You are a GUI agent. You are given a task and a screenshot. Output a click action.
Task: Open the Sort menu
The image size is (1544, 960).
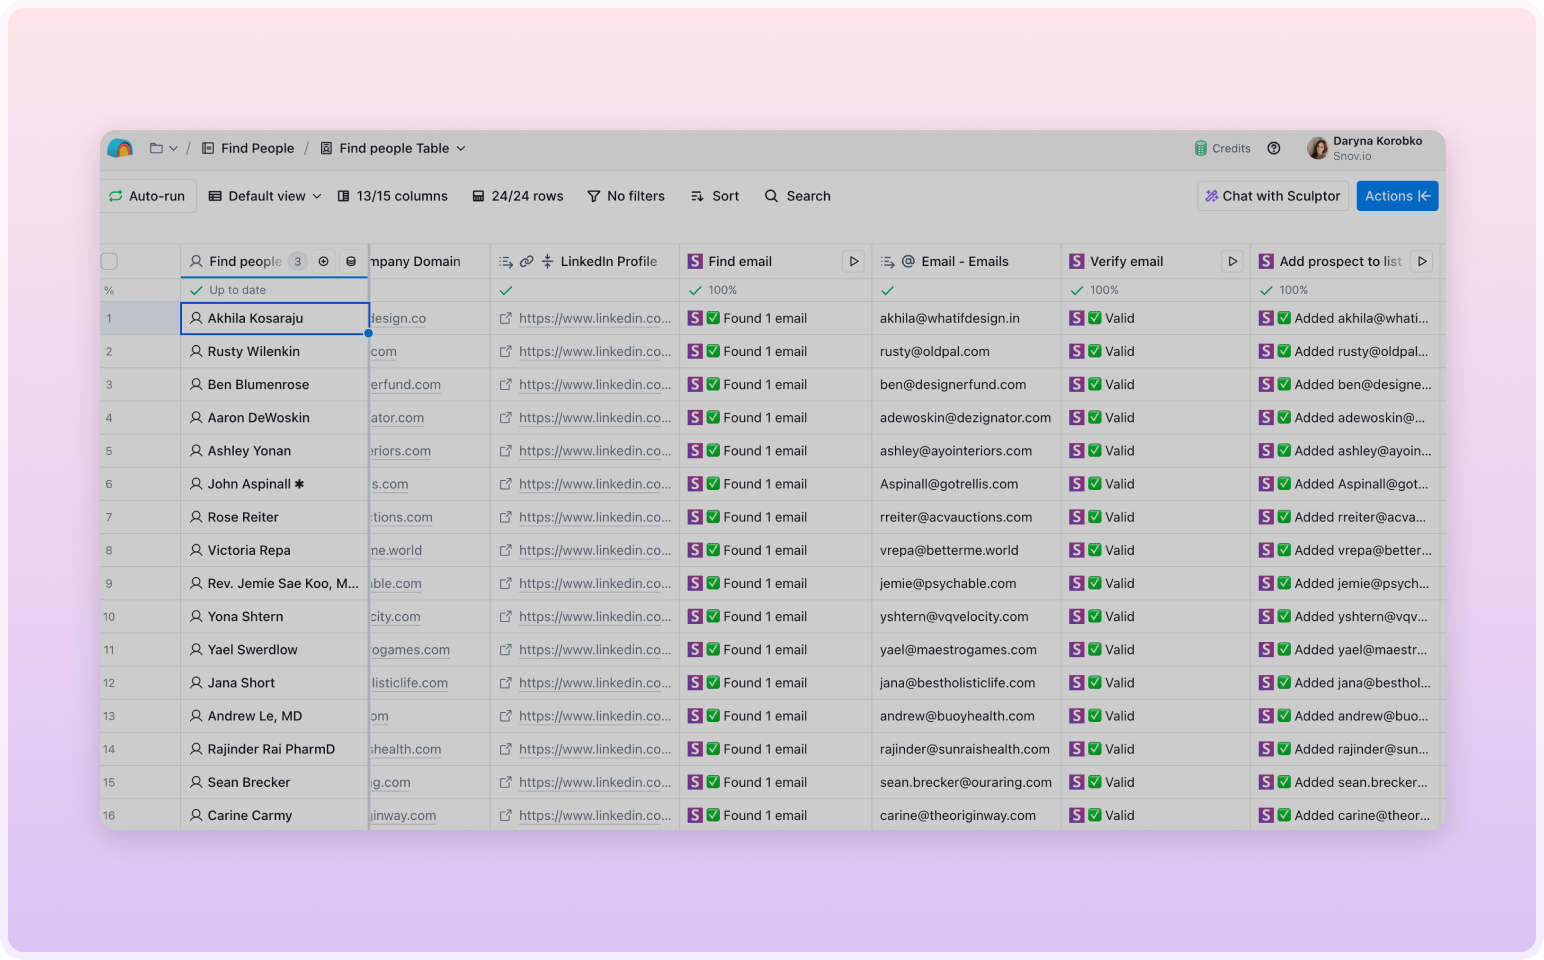point(715,196)
